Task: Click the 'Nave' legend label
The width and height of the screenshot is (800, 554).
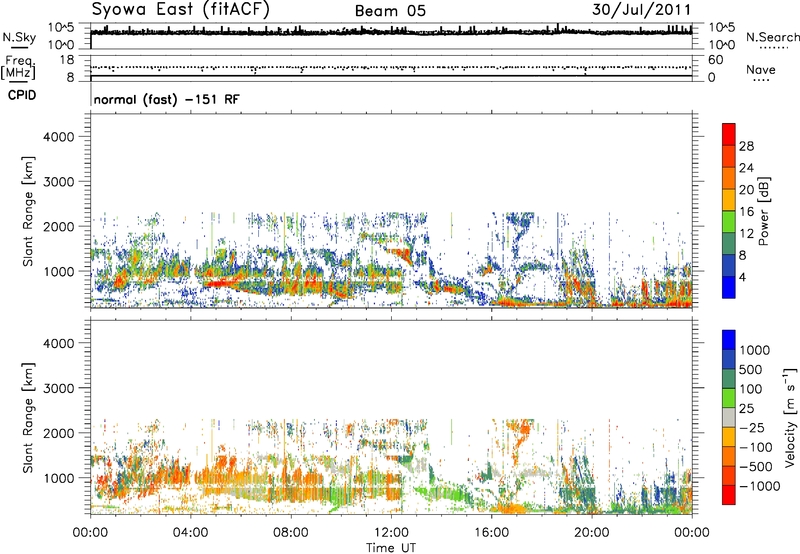Action: [760, 69]
